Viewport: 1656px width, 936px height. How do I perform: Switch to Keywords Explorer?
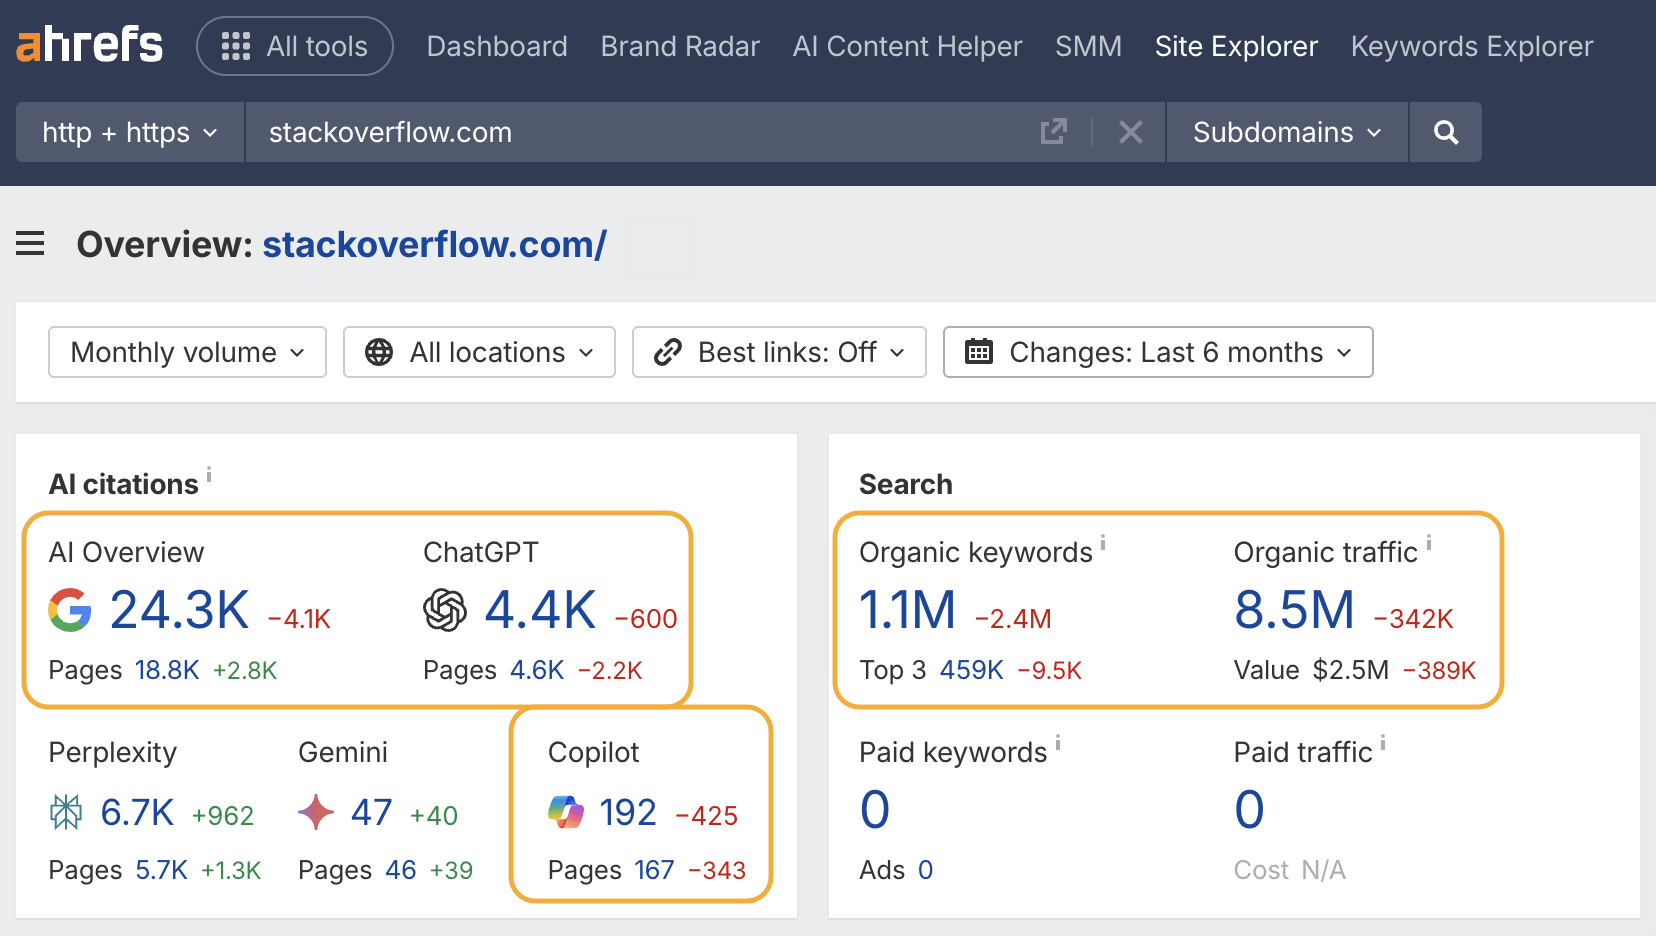click(1470, 46)
